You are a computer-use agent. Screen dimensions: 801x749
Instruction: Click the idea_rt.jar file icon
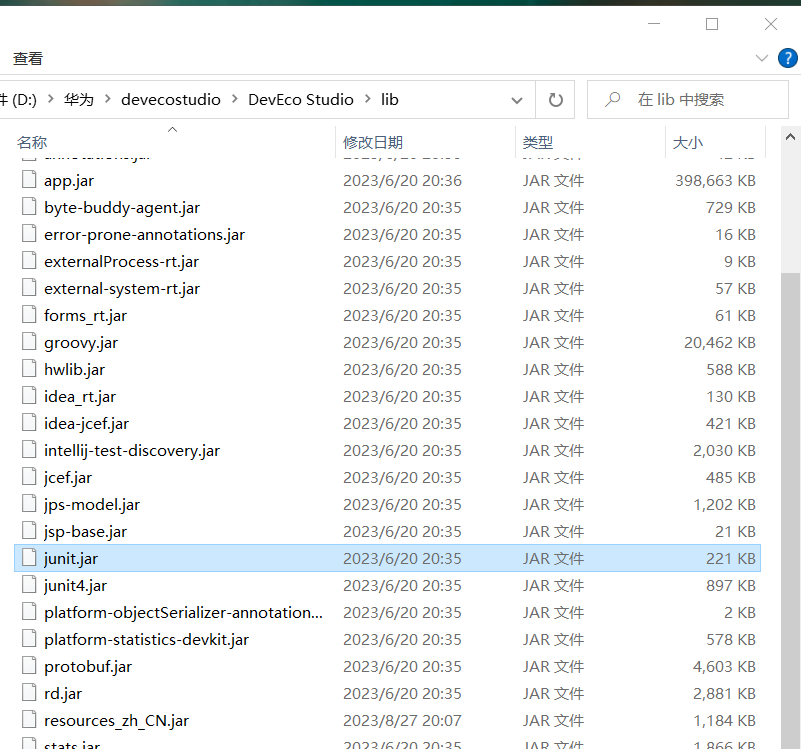29,396
